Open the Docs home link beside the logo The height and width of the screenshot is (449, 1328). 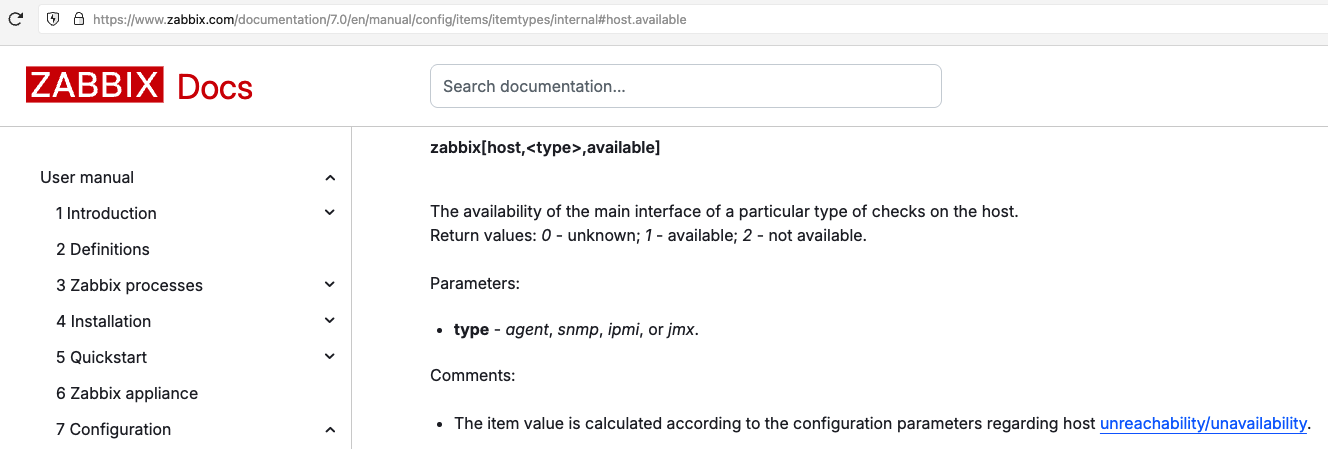pyautogui.click(x=215, y=87)
